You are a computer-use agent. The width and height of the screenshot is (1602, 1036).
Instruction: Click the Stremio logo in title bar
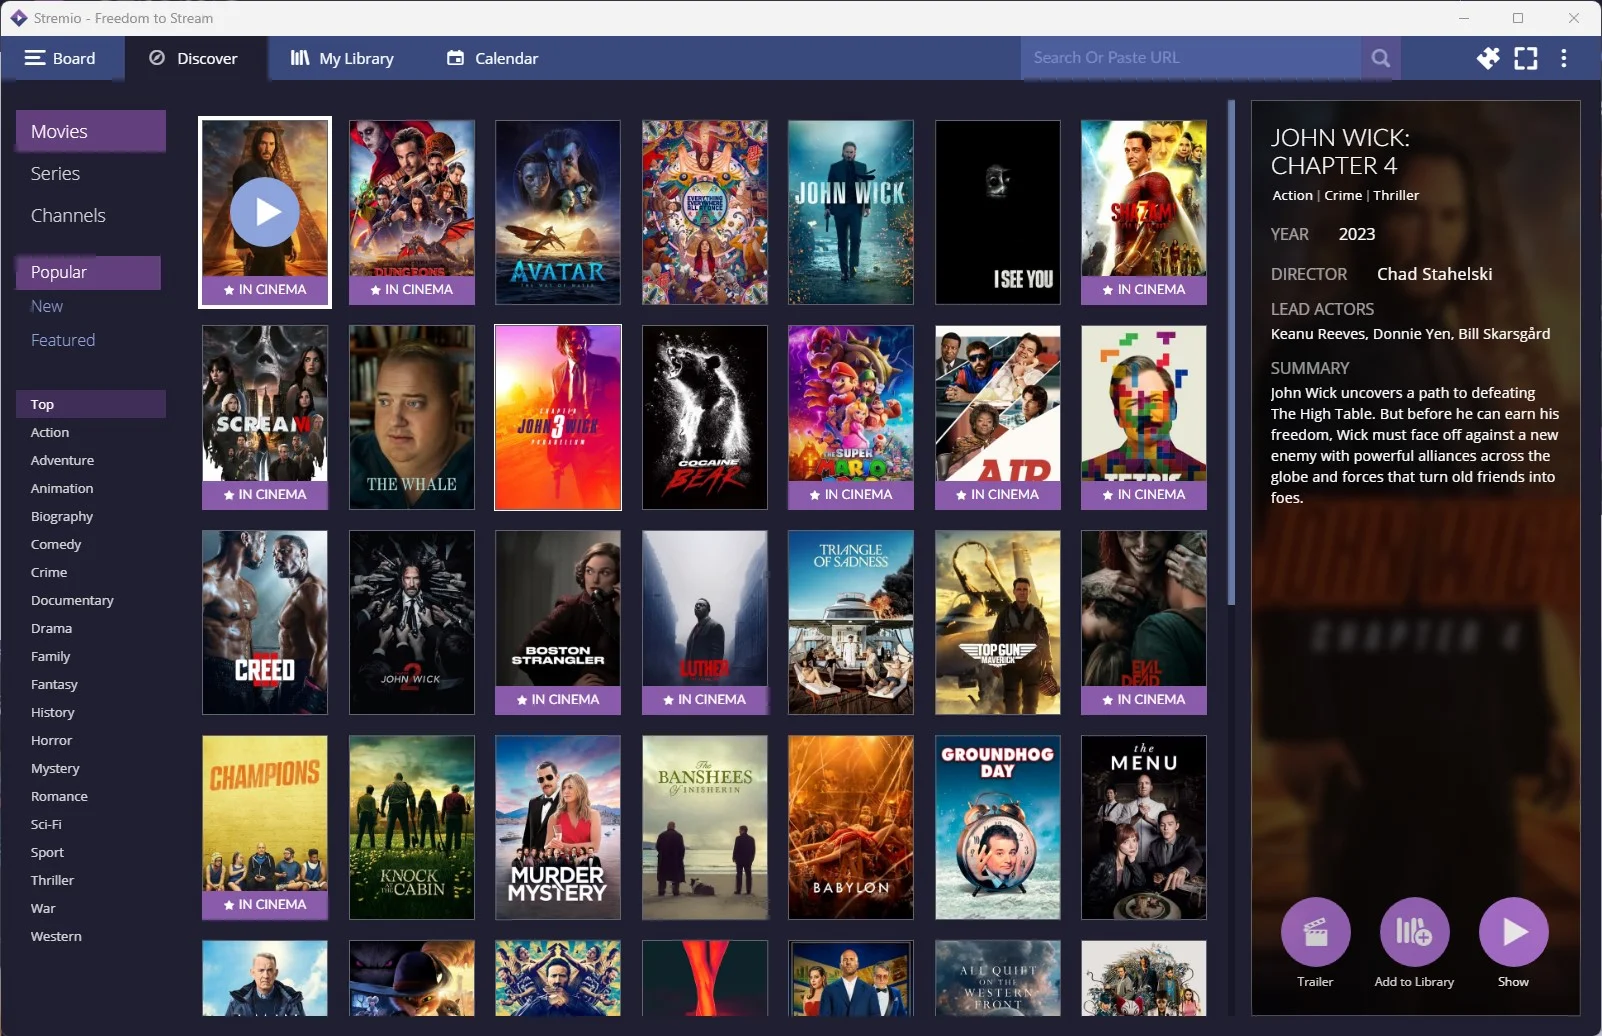pyautogui.click(x=18, y=18)
